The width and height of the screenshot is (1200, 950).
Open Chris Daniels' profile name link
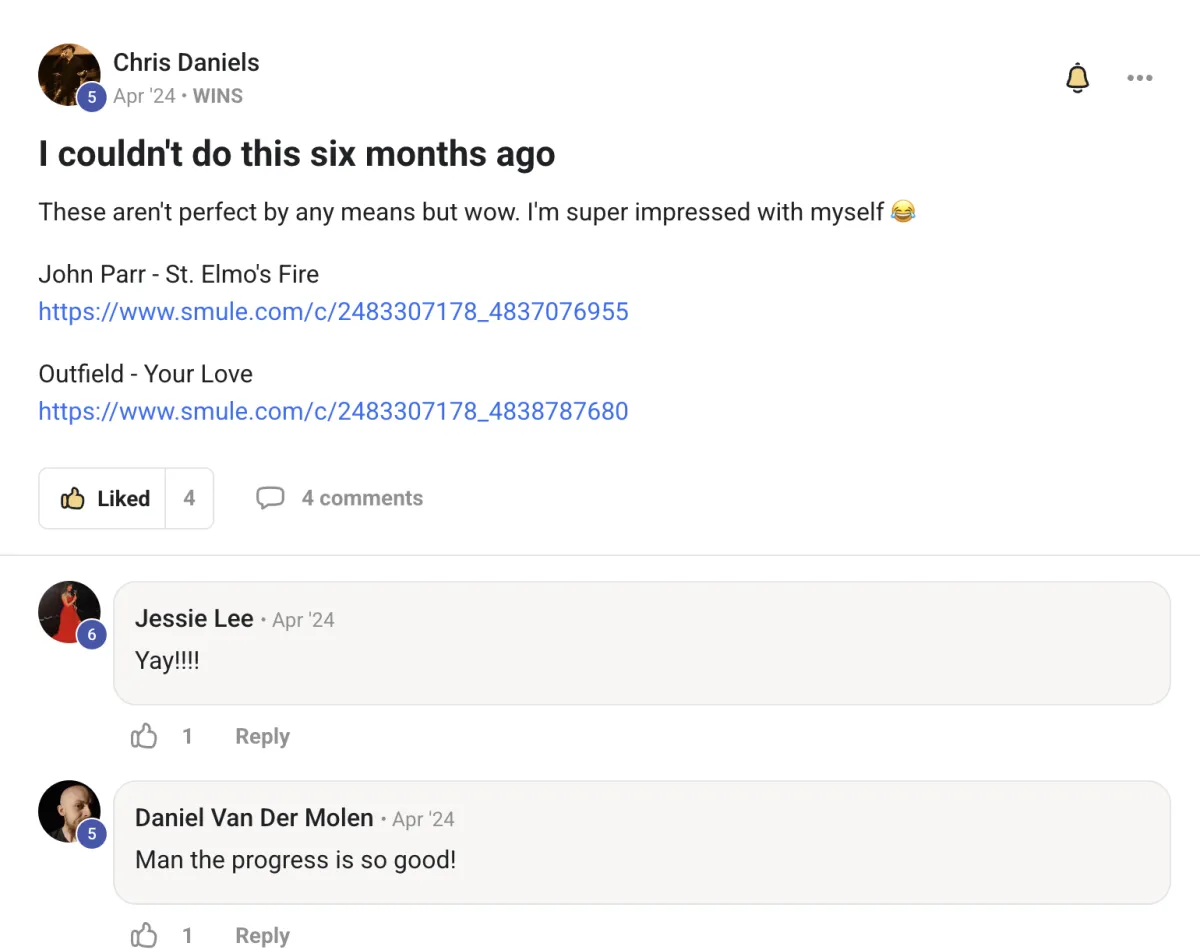186,62
